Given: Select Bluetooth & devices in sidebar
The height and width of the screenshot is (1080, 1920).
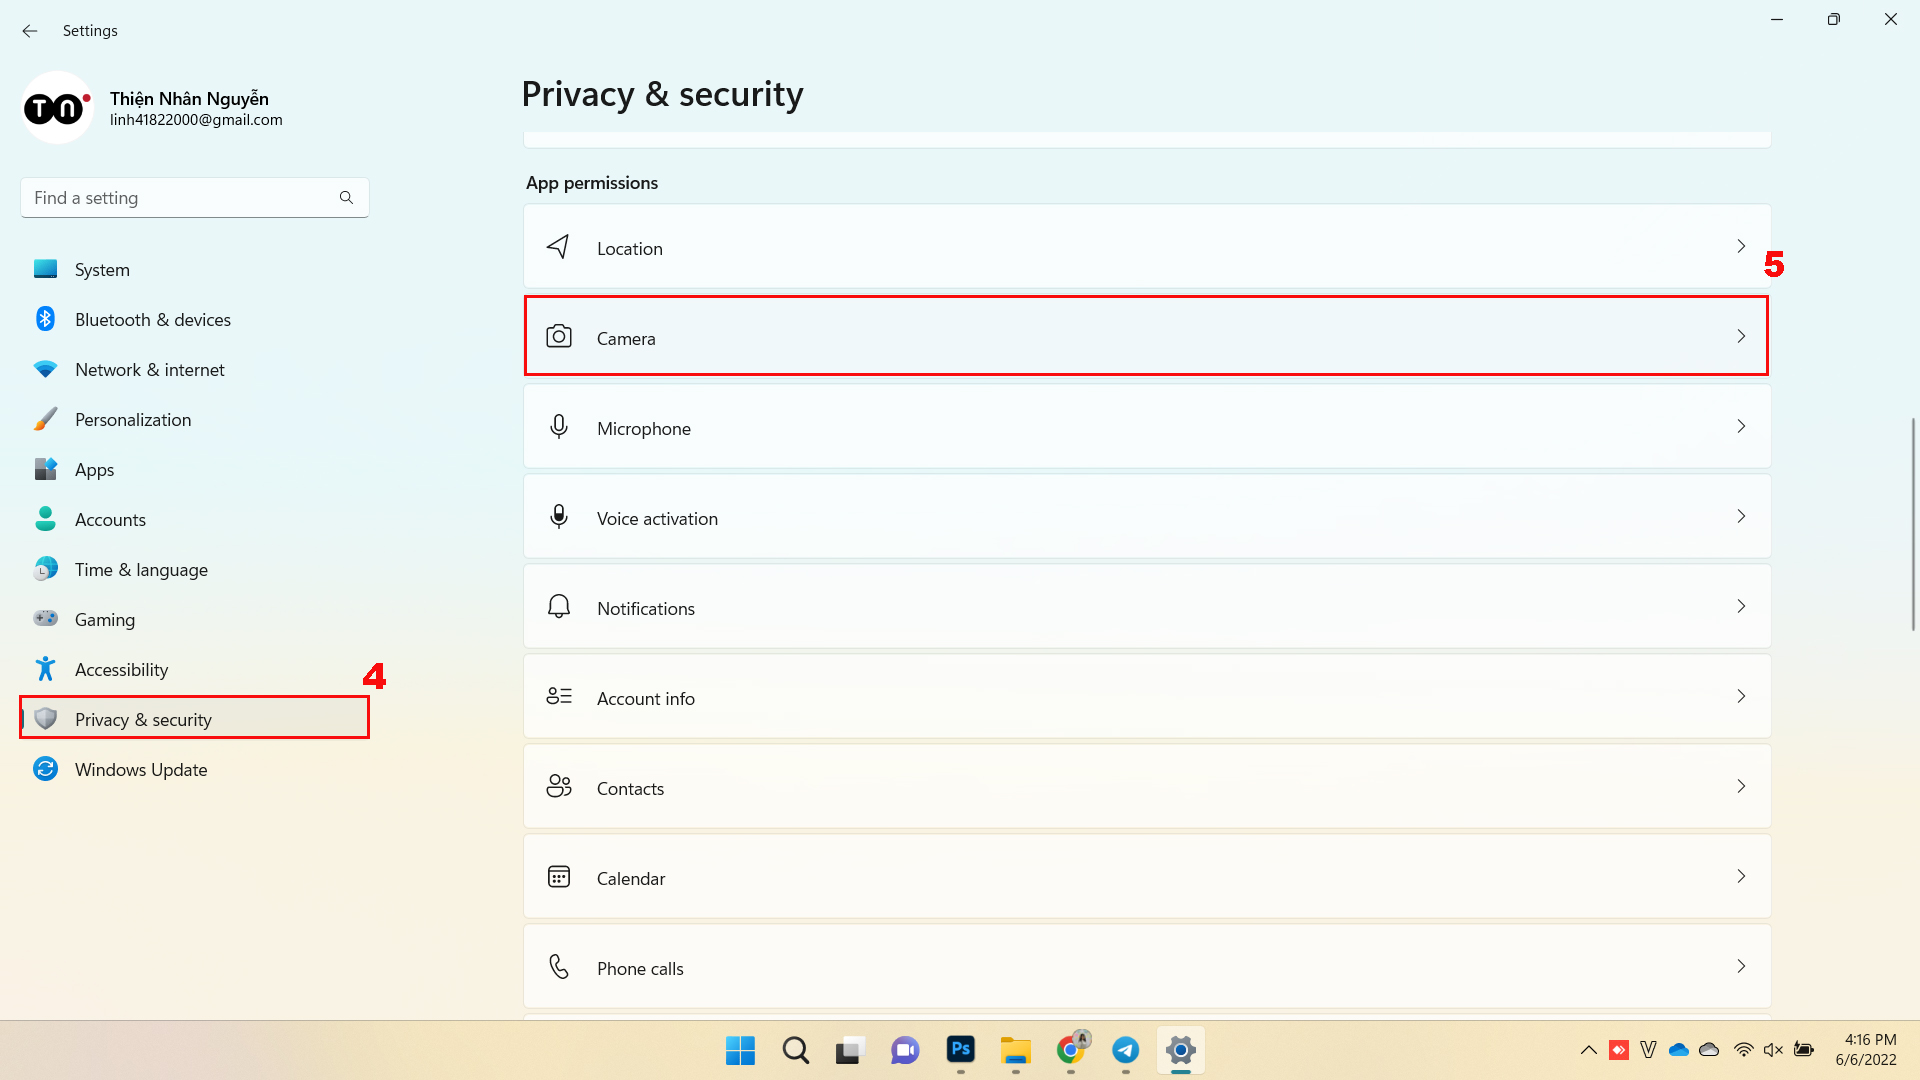Looking at the screenshot, I should (152, 319).
